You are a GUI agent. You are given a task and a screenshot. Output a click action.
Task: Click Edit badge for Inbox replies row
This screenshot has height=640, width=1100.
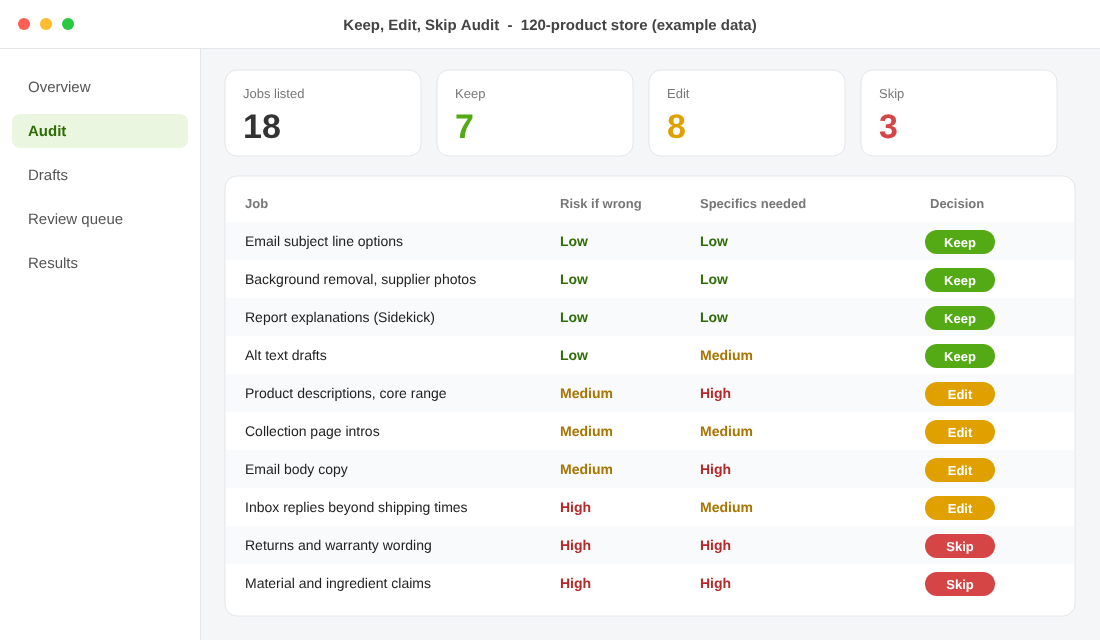960,508
